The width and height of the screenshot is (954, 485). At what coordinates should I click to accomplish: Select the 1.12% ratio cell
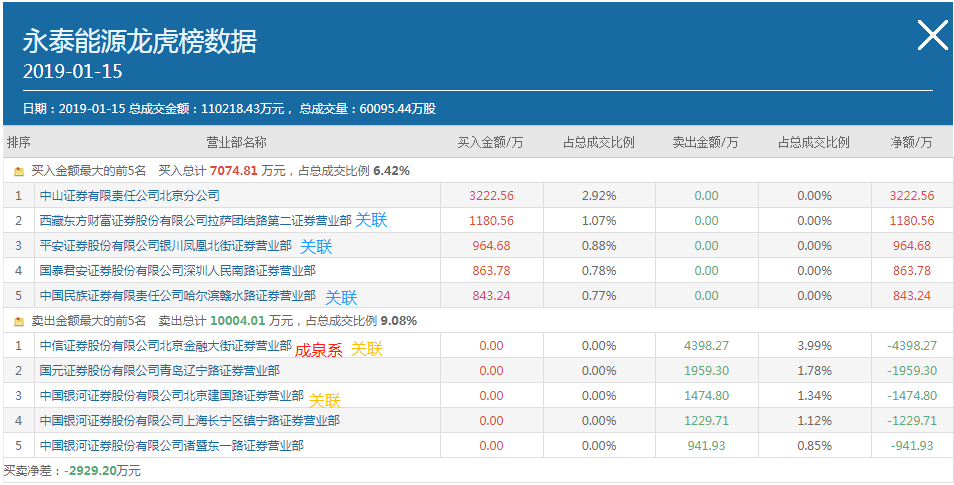pos(814,420)
